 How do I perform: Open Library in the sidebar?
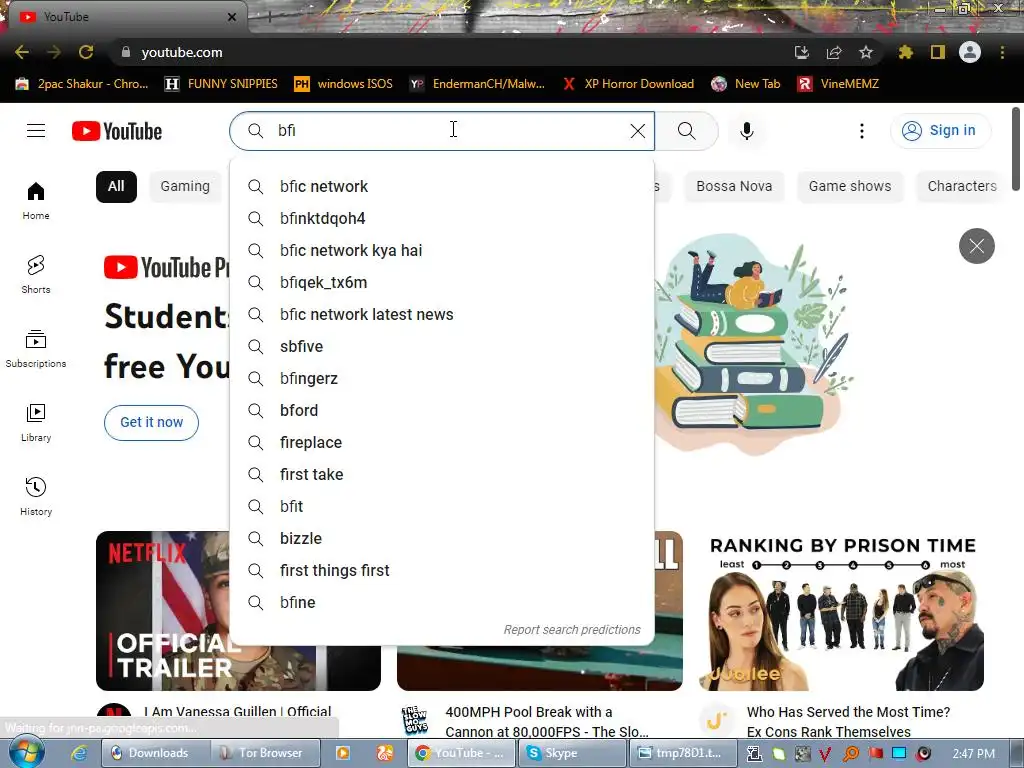click(36, 423)
